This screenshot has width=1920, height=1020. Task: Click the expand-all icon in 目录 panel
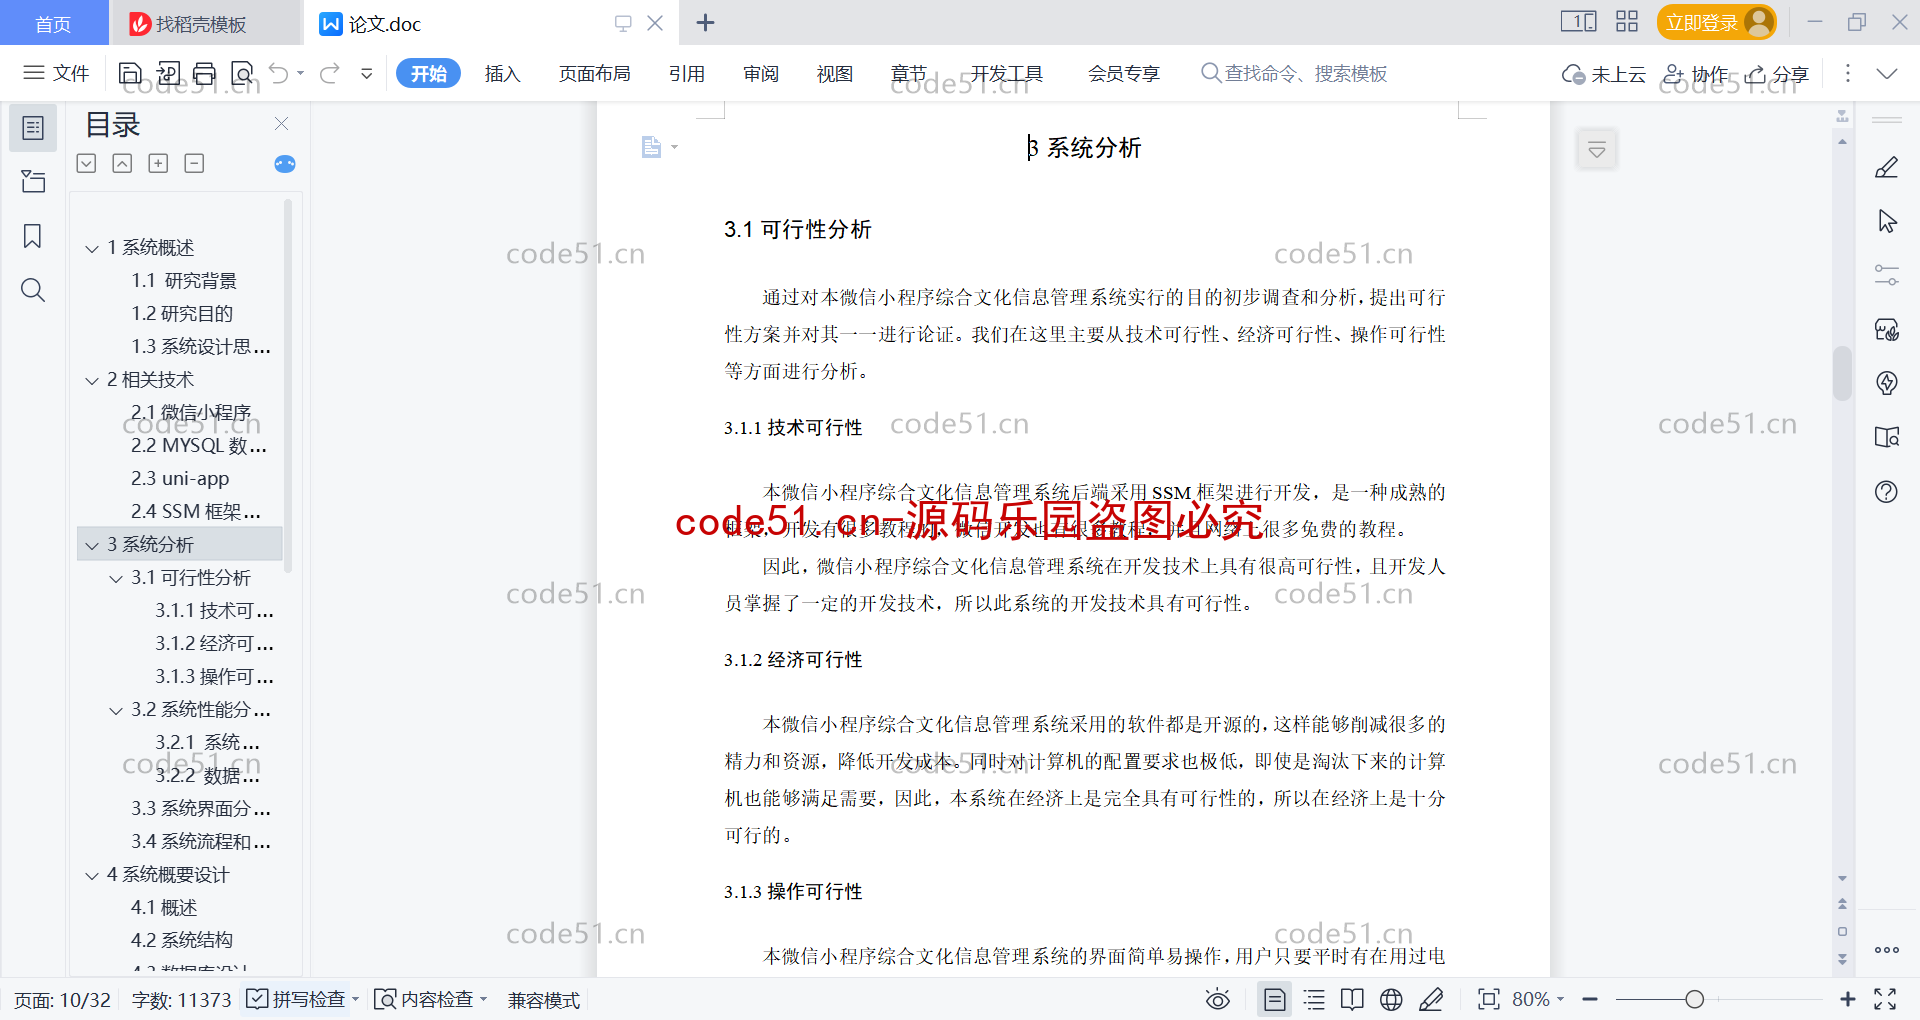[87, 163]
